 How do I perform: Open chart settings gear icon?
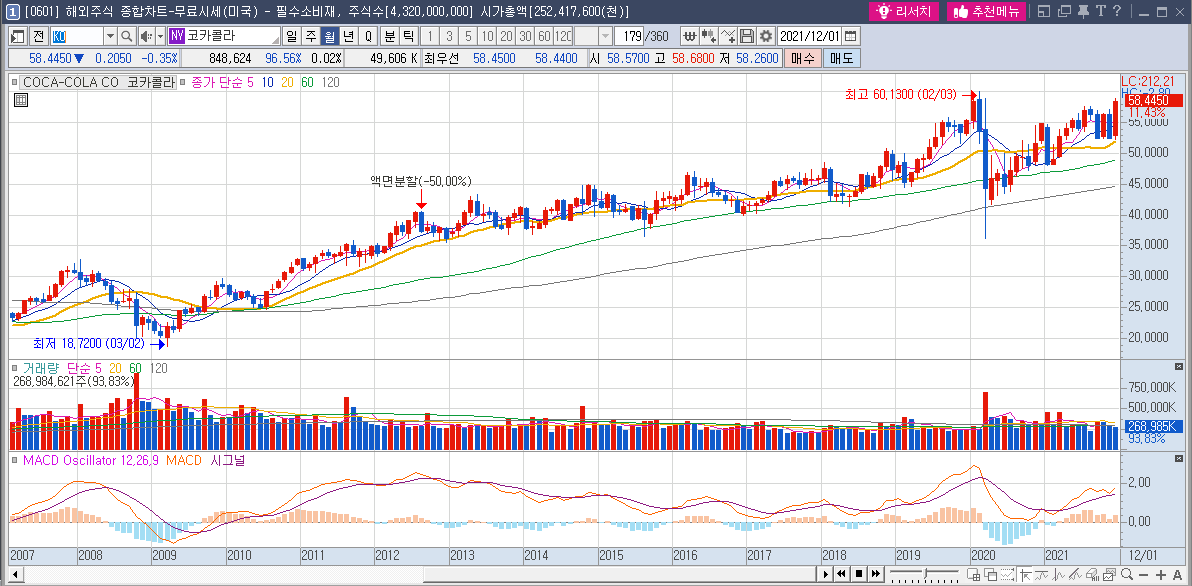tap(766, 36)
